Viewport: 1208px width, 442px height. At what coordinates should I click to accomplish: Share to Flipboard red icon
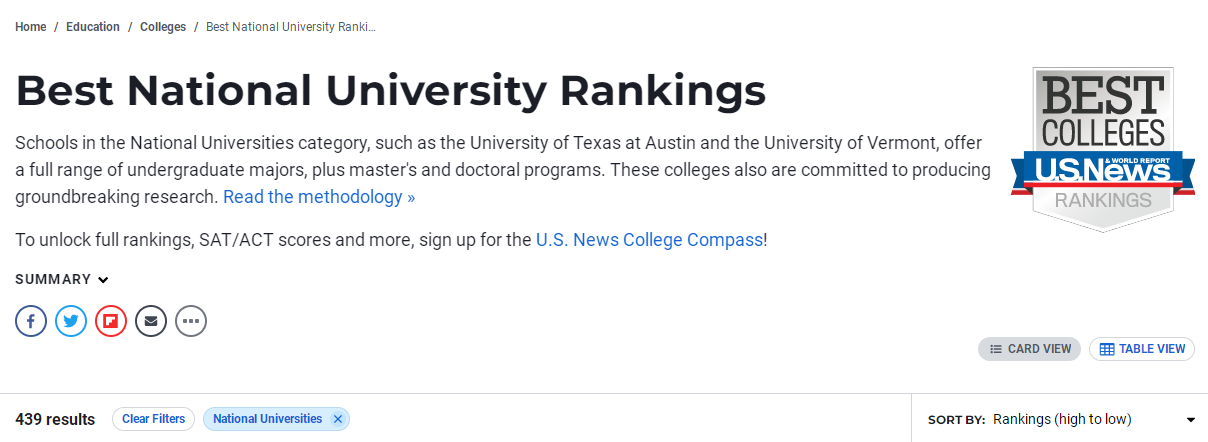click(x=111, y=321)
